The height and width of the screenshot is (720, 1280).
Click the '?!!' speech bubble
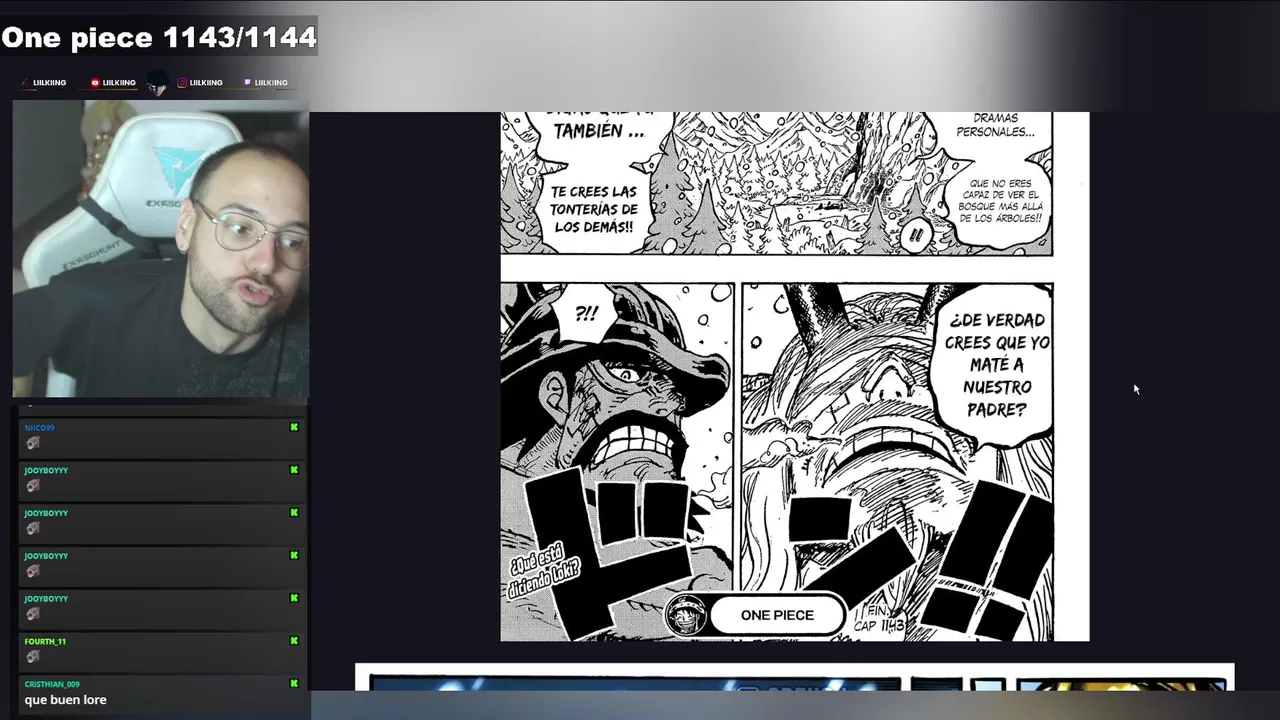pos(587,314)
